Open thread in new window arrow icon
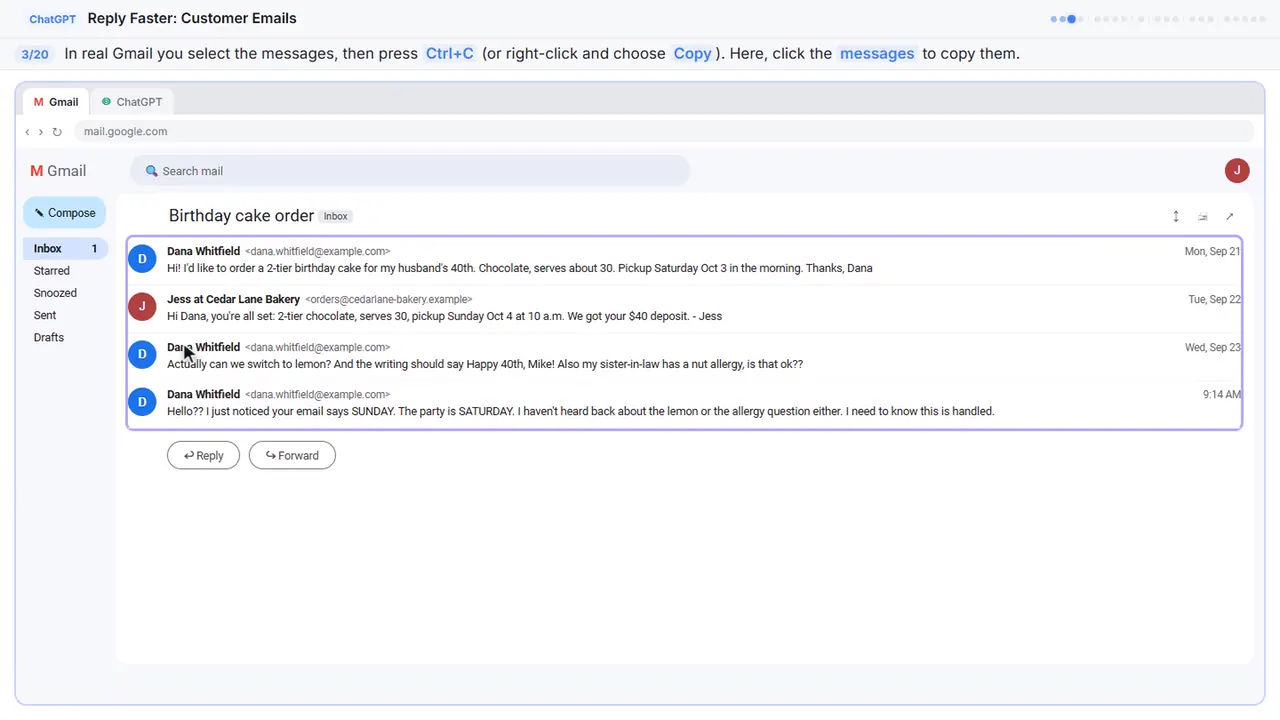This screenshot has height=720, width=1280. coord(1230,216)
